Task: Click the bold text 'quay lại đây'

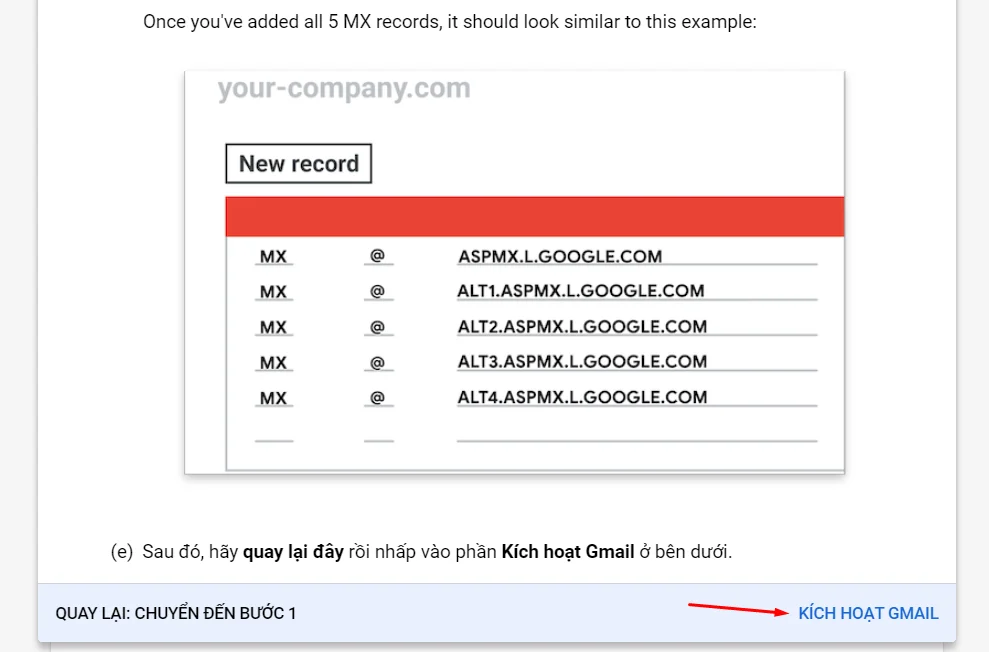Action: 293,552
